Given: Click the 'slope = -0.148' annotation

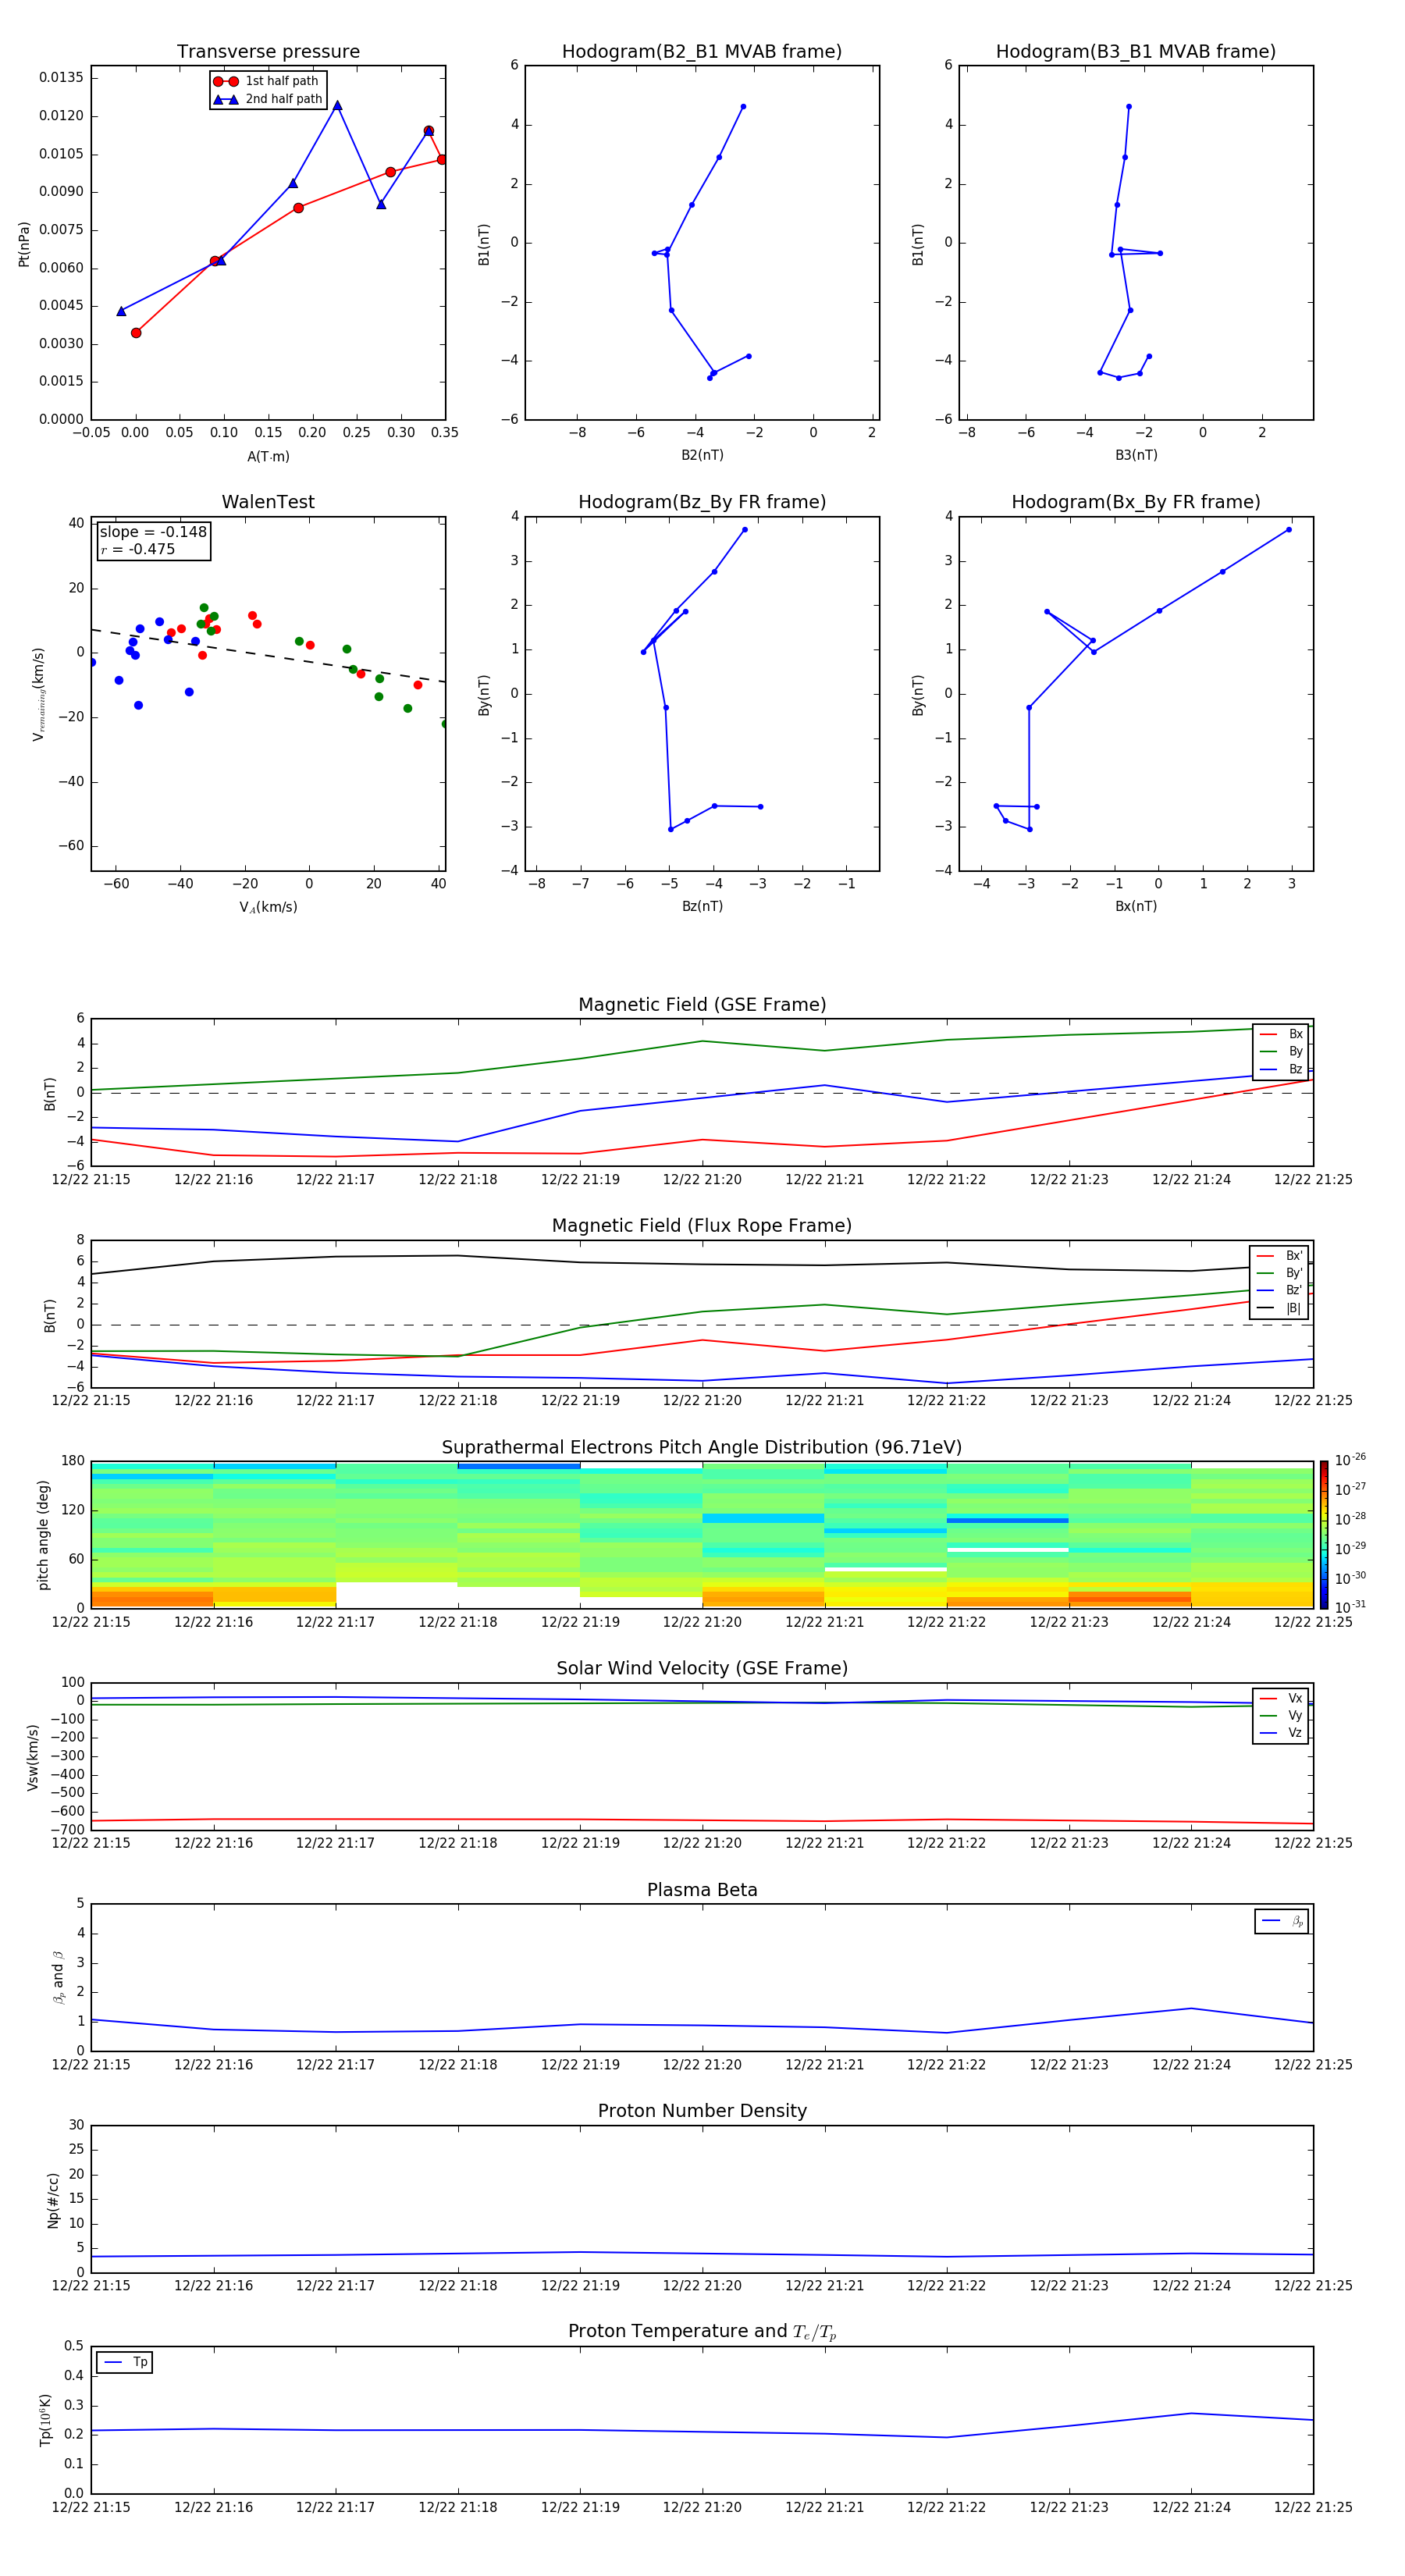Looking at the screenshot, I should coord(153,532).
